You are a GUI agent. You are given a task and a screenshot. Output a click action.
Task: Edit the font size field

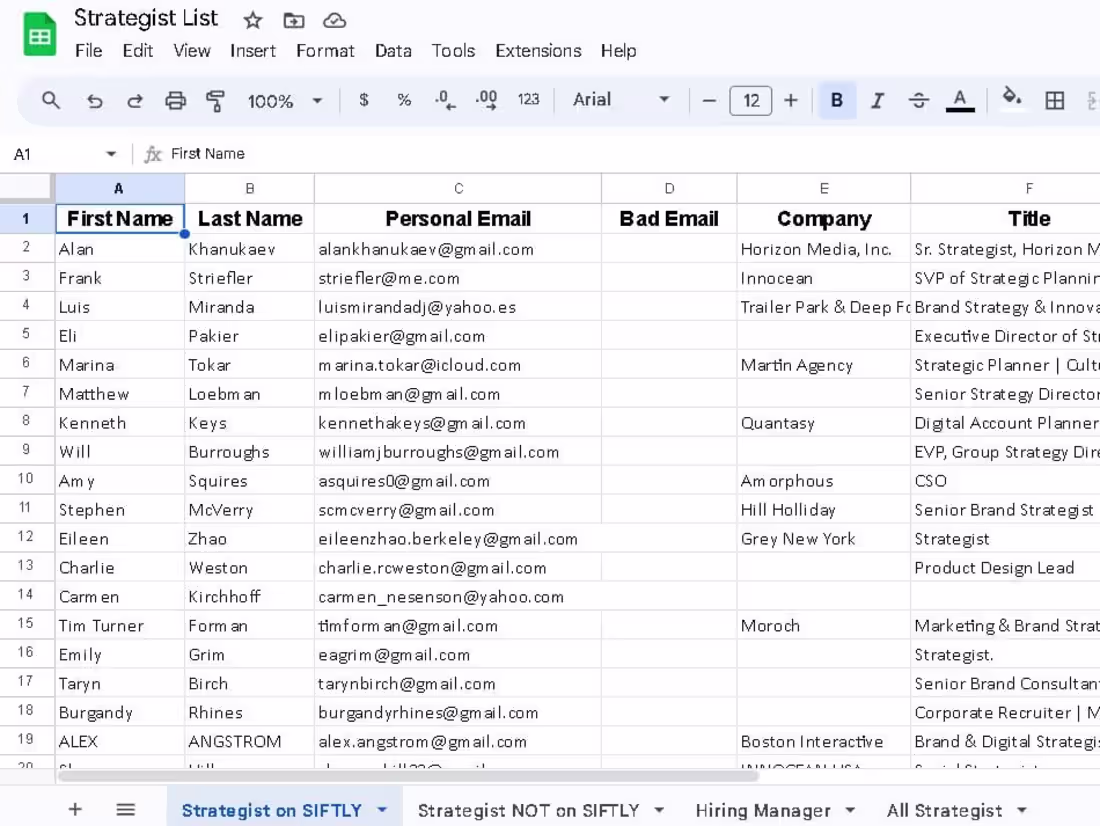(751, 100)
